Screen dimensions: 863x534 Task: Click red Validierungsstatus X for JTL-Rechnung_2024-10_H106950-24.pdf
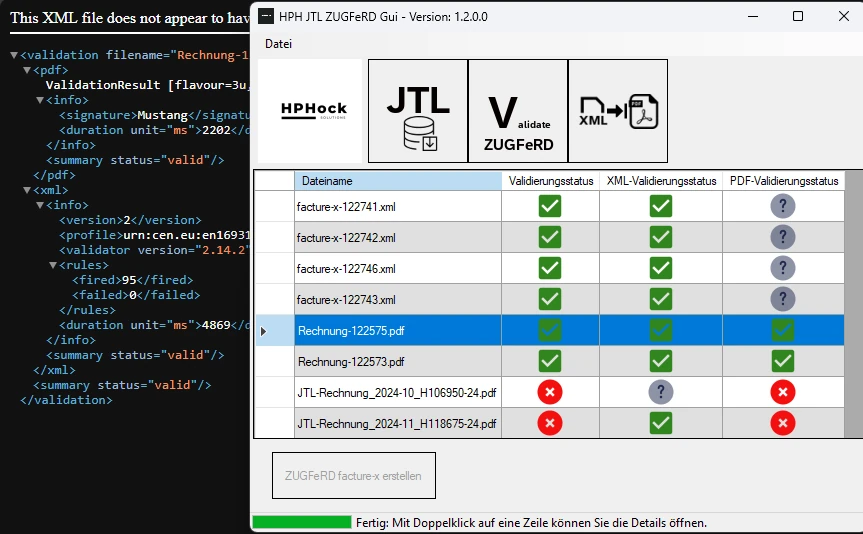tap(550, 393)
